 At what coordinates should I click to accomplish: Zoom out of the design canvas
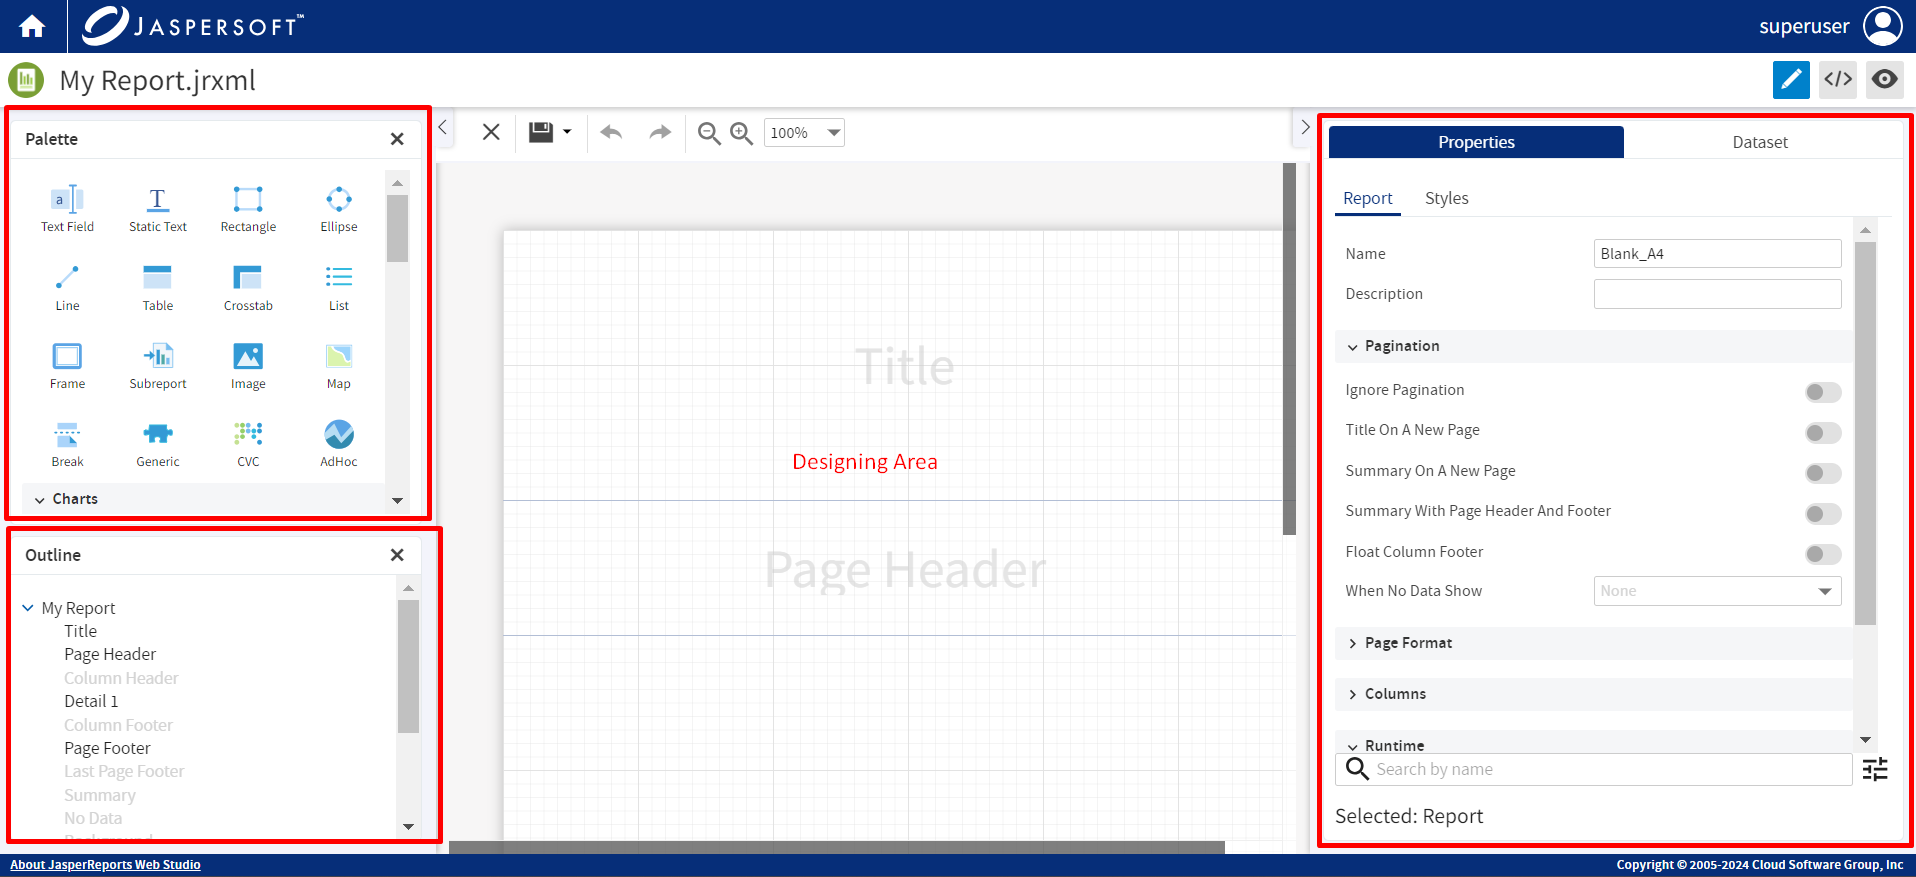click(709, 133)
